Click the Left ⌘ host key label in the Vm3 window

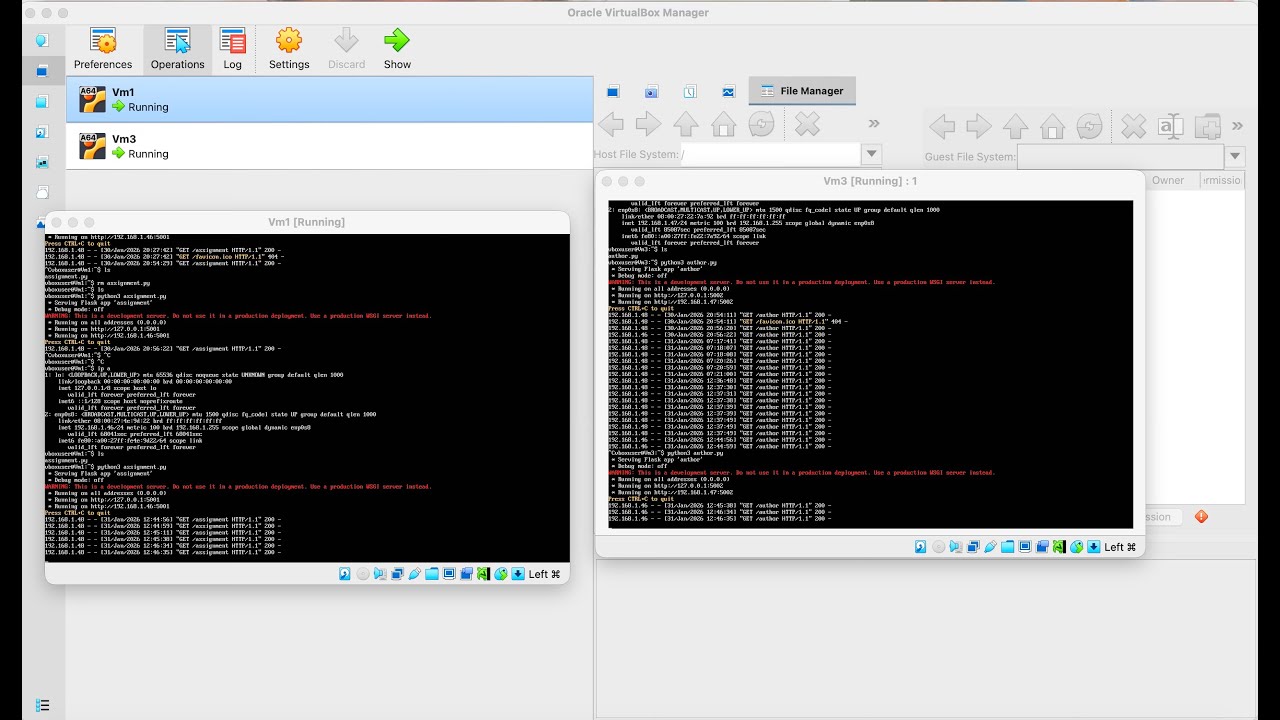click(x=1120, y=547)
